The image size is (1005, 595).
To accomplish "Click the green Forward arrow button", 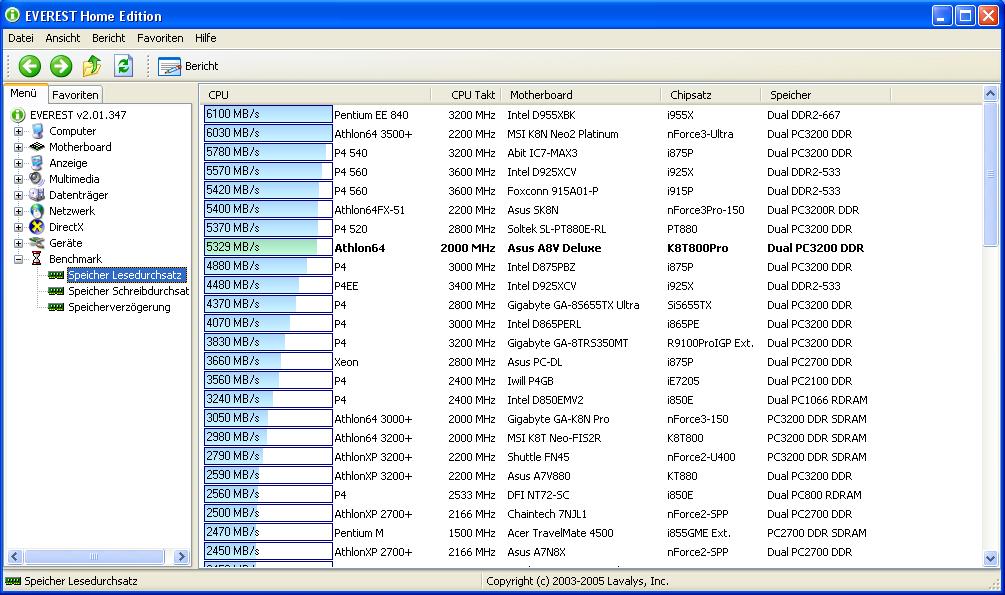I will (x=61, y=65).
